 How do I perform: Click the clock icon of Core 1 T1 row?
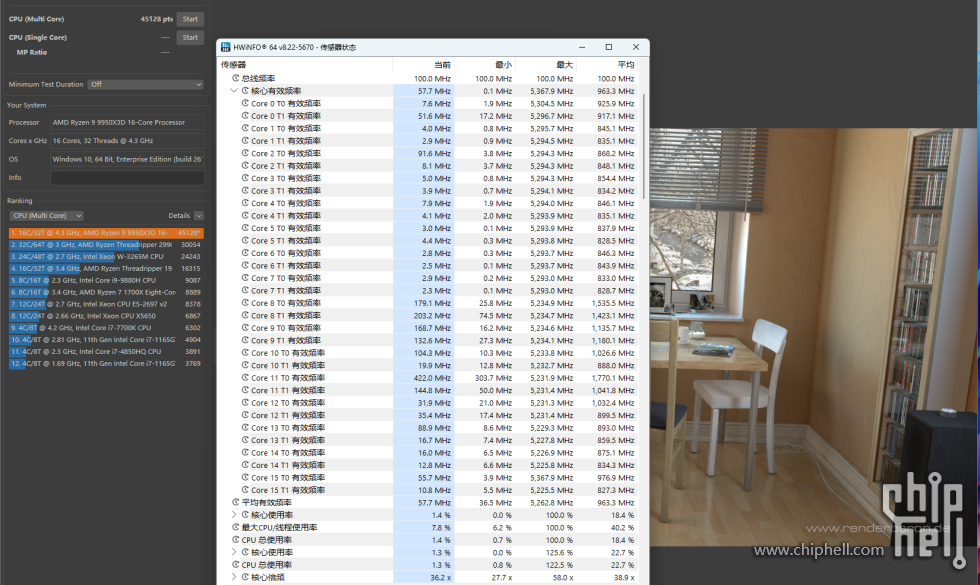[x=245, y=141]
